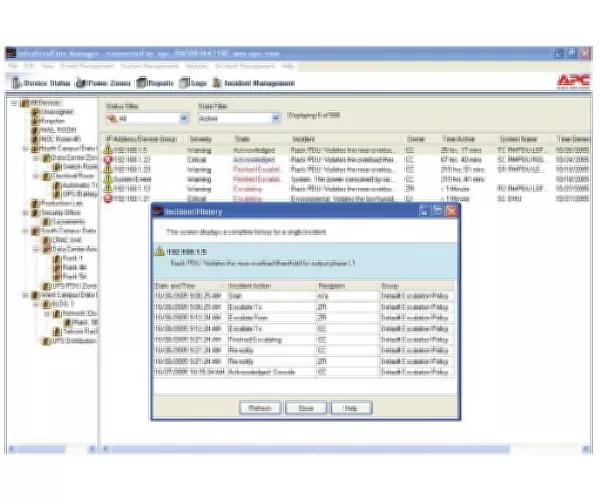The image size is (600, 500).
Task: Open the Updates menu
Action: tap(197, 66)
